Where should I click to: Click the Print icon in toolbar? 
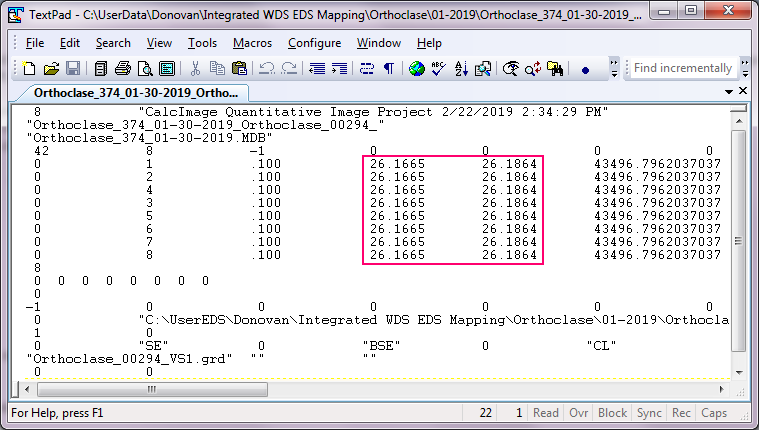(x=122, y=69)
